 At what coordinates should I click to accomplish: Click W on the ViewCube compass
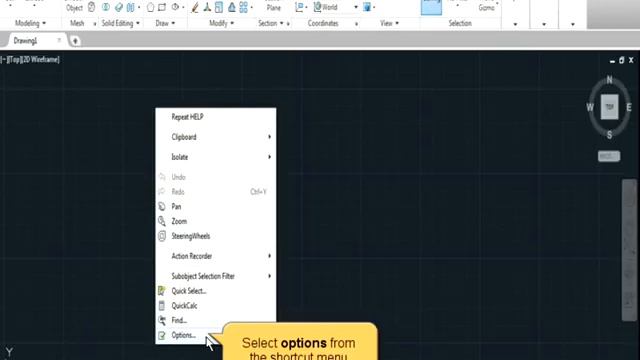[x=590, y=107]
